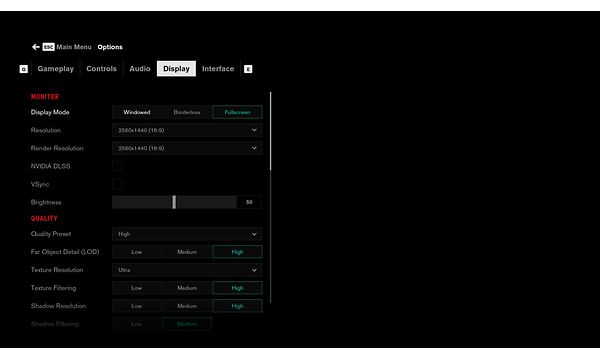Screen dimensions: 600x360
Task: Open the Gameplay tab
Action: tap(55, 69)
